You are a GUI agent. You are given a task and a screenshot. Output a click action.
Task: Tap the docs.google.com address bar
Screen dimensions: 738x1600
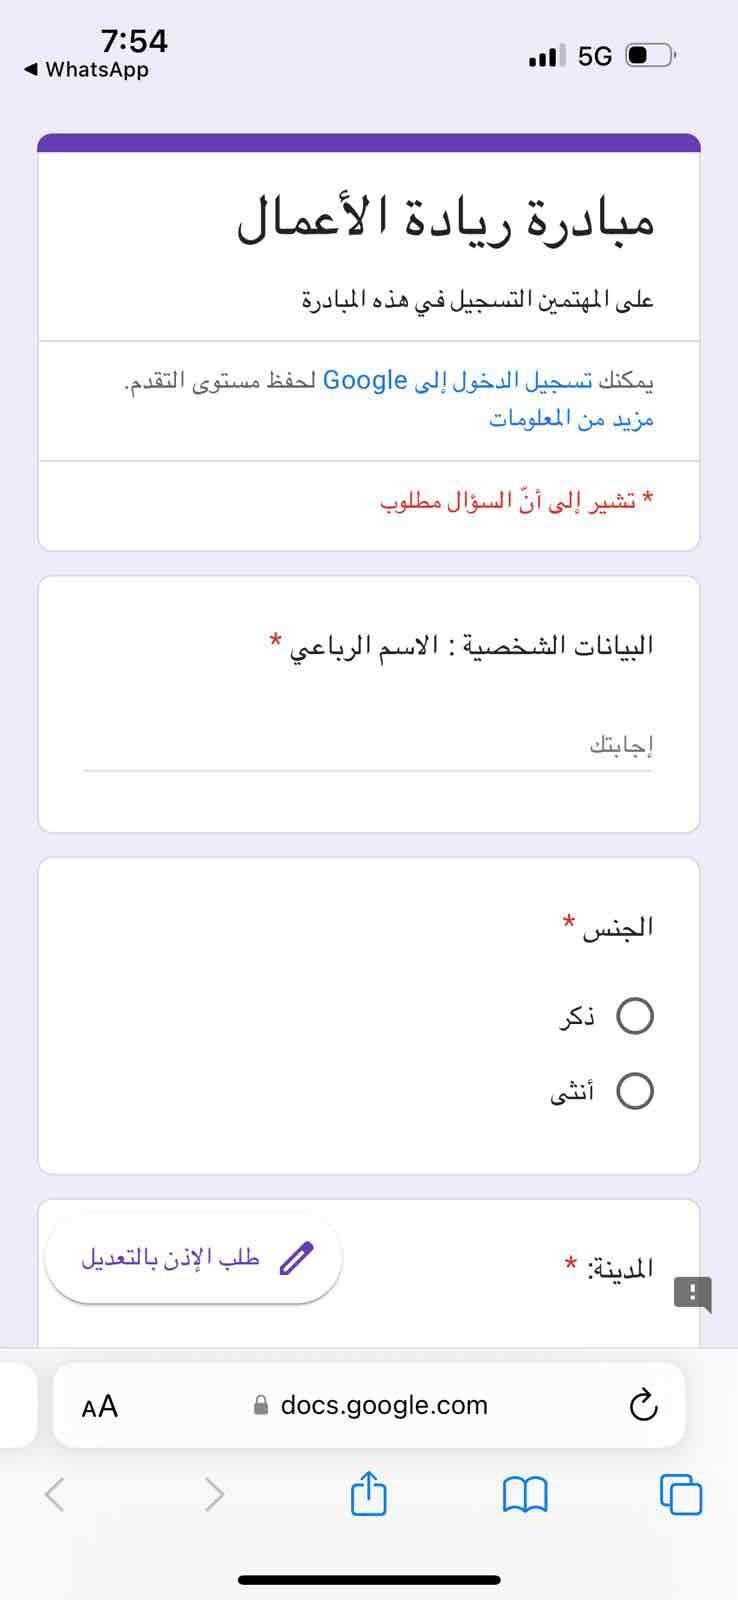pos(370,1405)
